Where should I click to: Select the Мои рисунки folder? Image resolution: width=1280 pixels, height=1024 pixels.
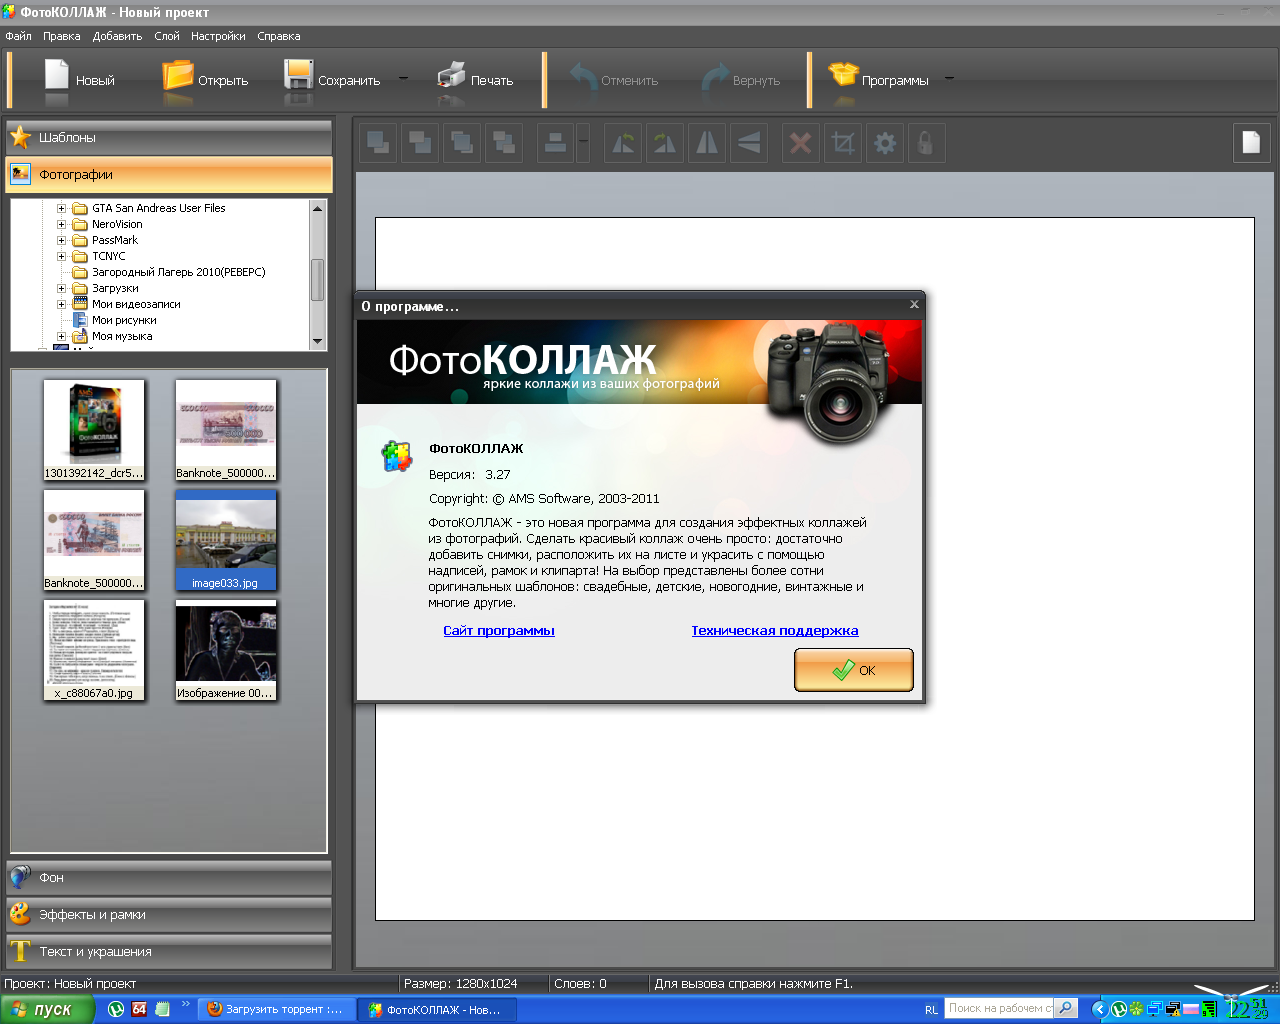[124, 320]
